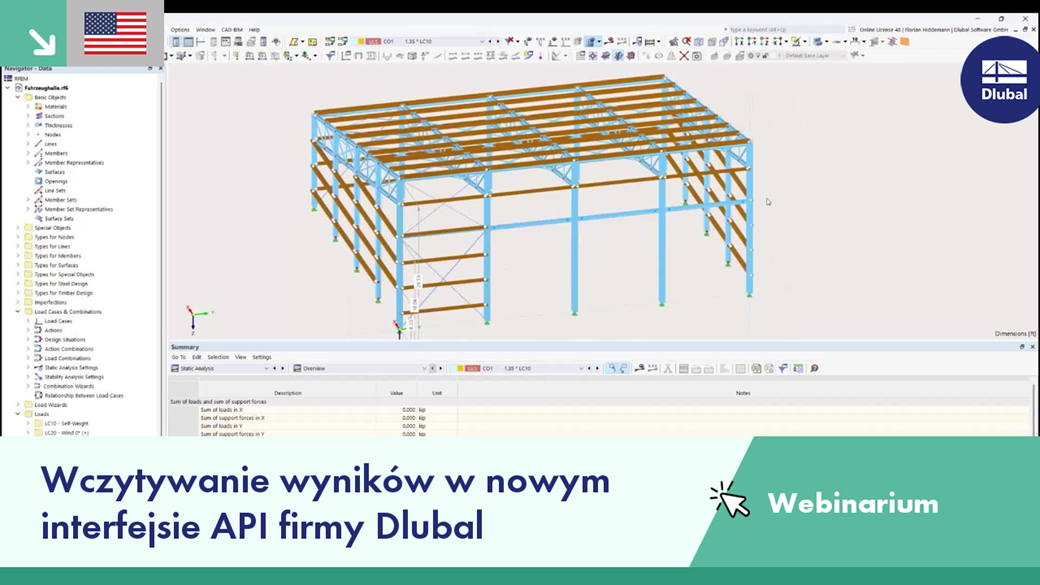Click the star-with-red-X icon right of CO1 selector
The image size is (1040, 585).
click(x=510, y=41)
